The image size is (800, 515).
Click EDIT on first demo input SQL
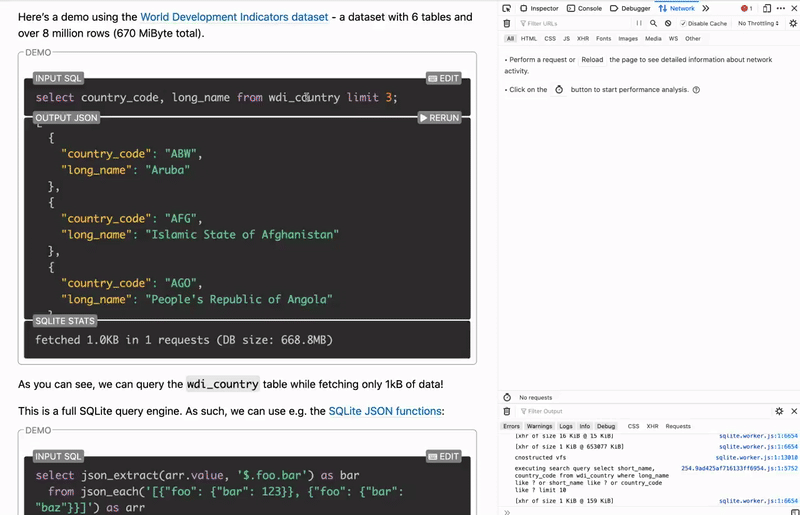(444, 78)
